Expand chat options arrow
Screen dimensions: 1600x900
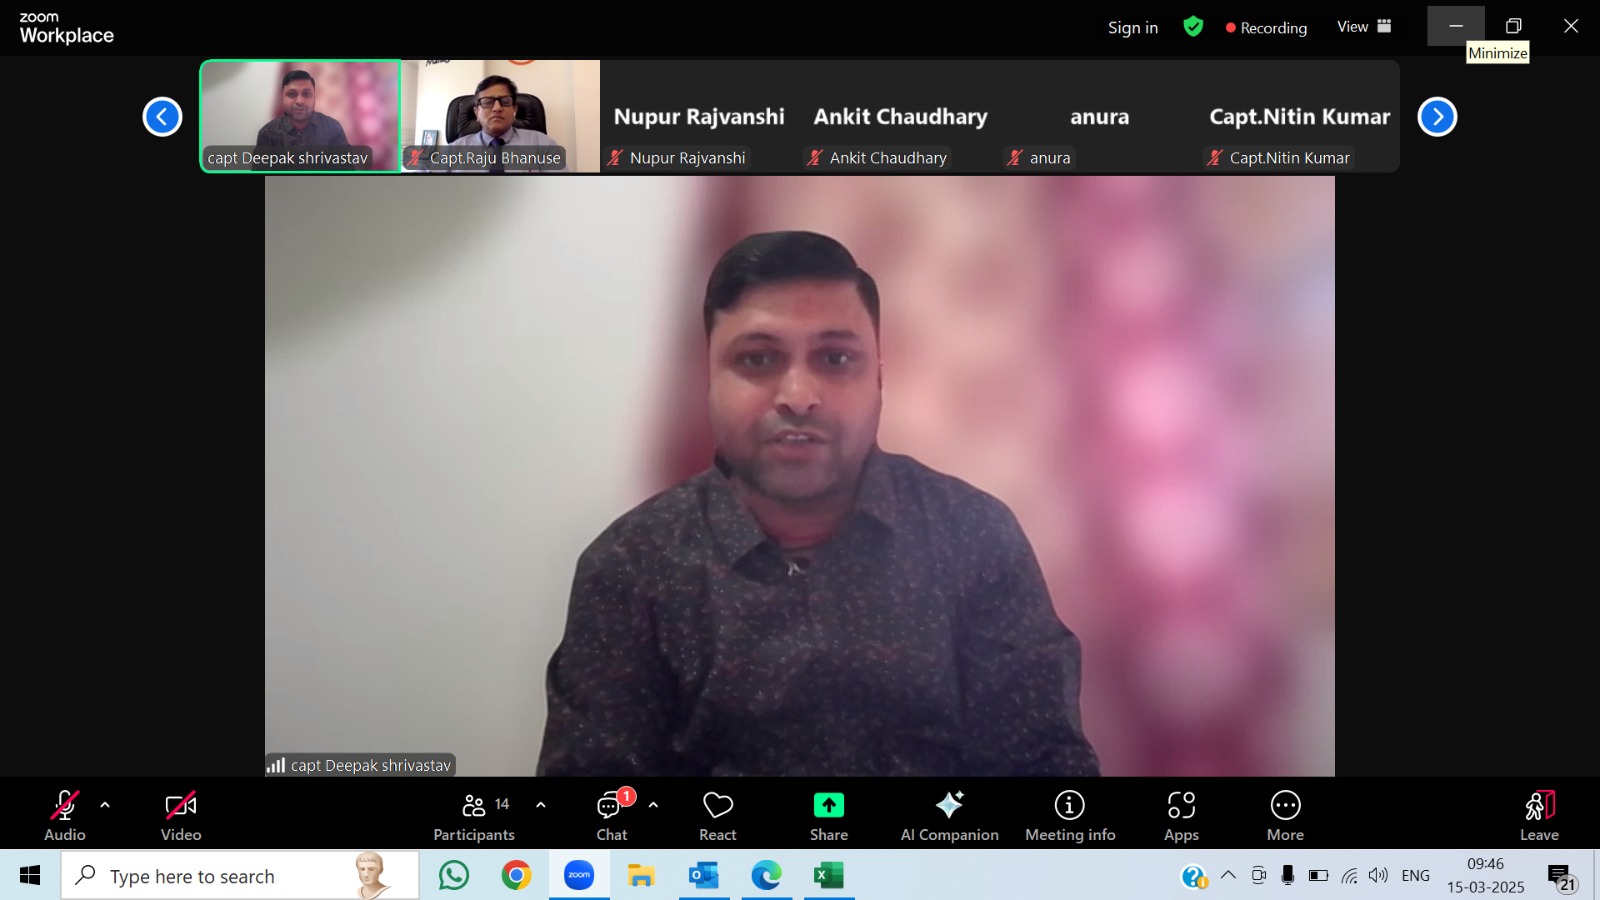[x=654, y=805]
